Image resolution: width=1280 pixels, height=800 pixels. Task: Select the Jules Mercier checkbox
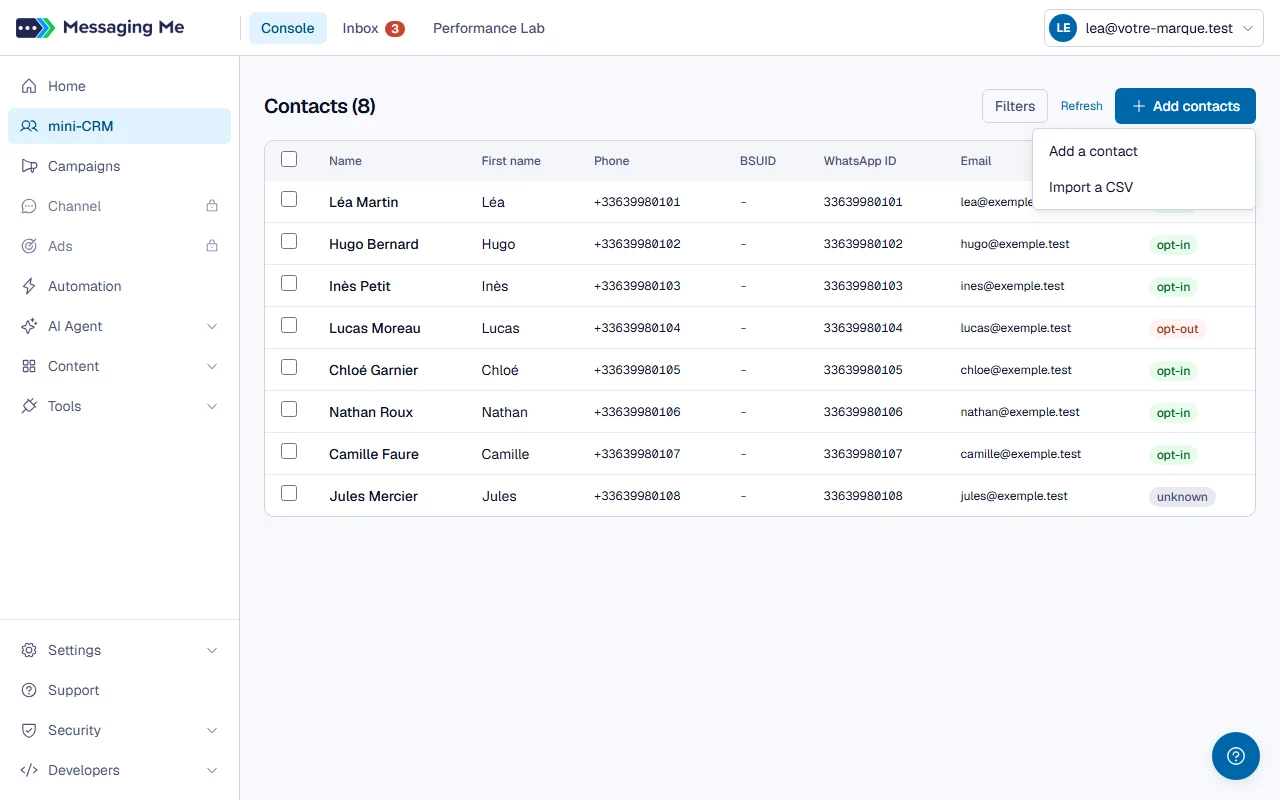(289, 493)
